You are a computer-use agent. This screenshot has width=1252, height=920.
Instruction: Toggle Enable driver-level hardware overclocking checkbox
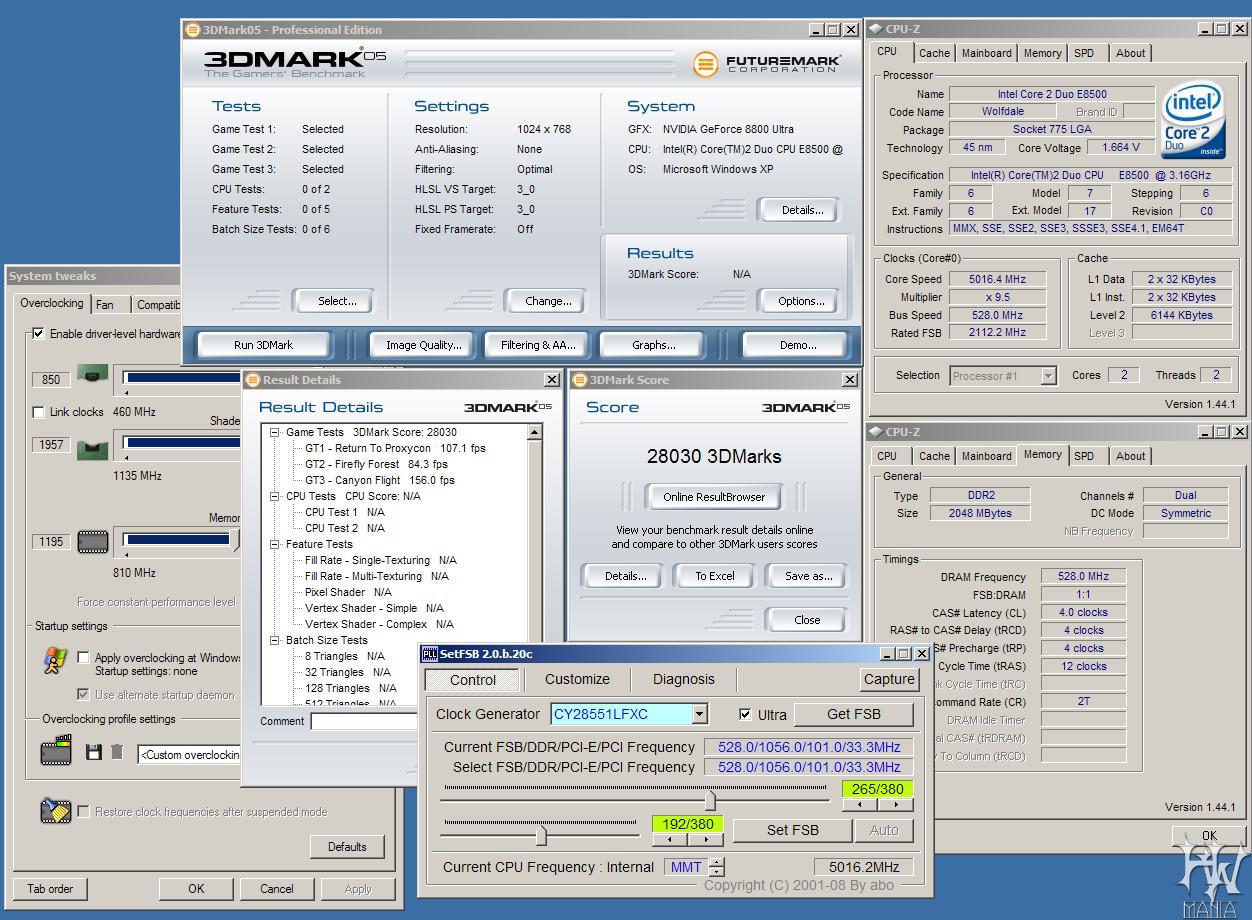tap(38, 334)
